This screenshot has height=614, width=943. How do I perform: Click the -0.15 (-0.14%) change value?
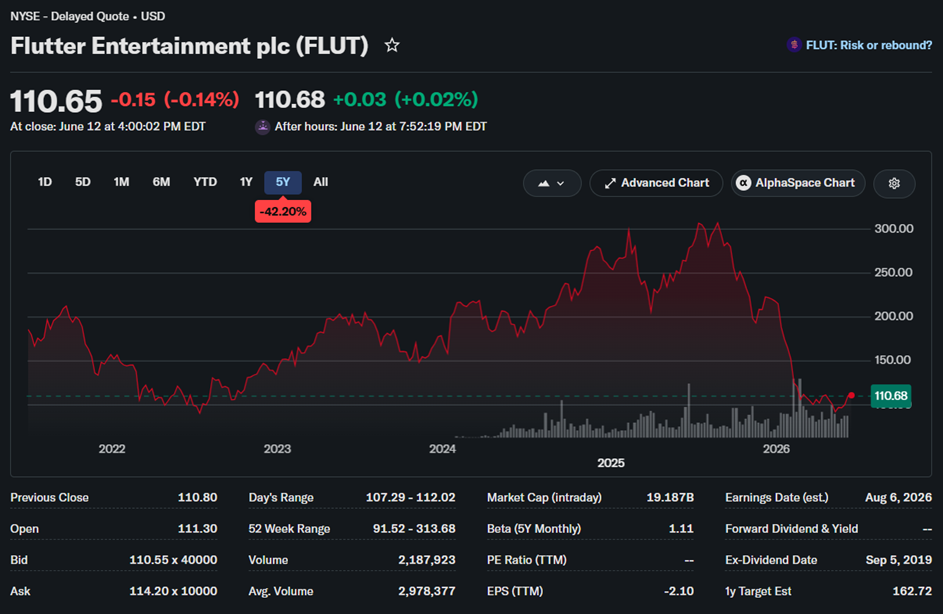click(x=175, y=100)
